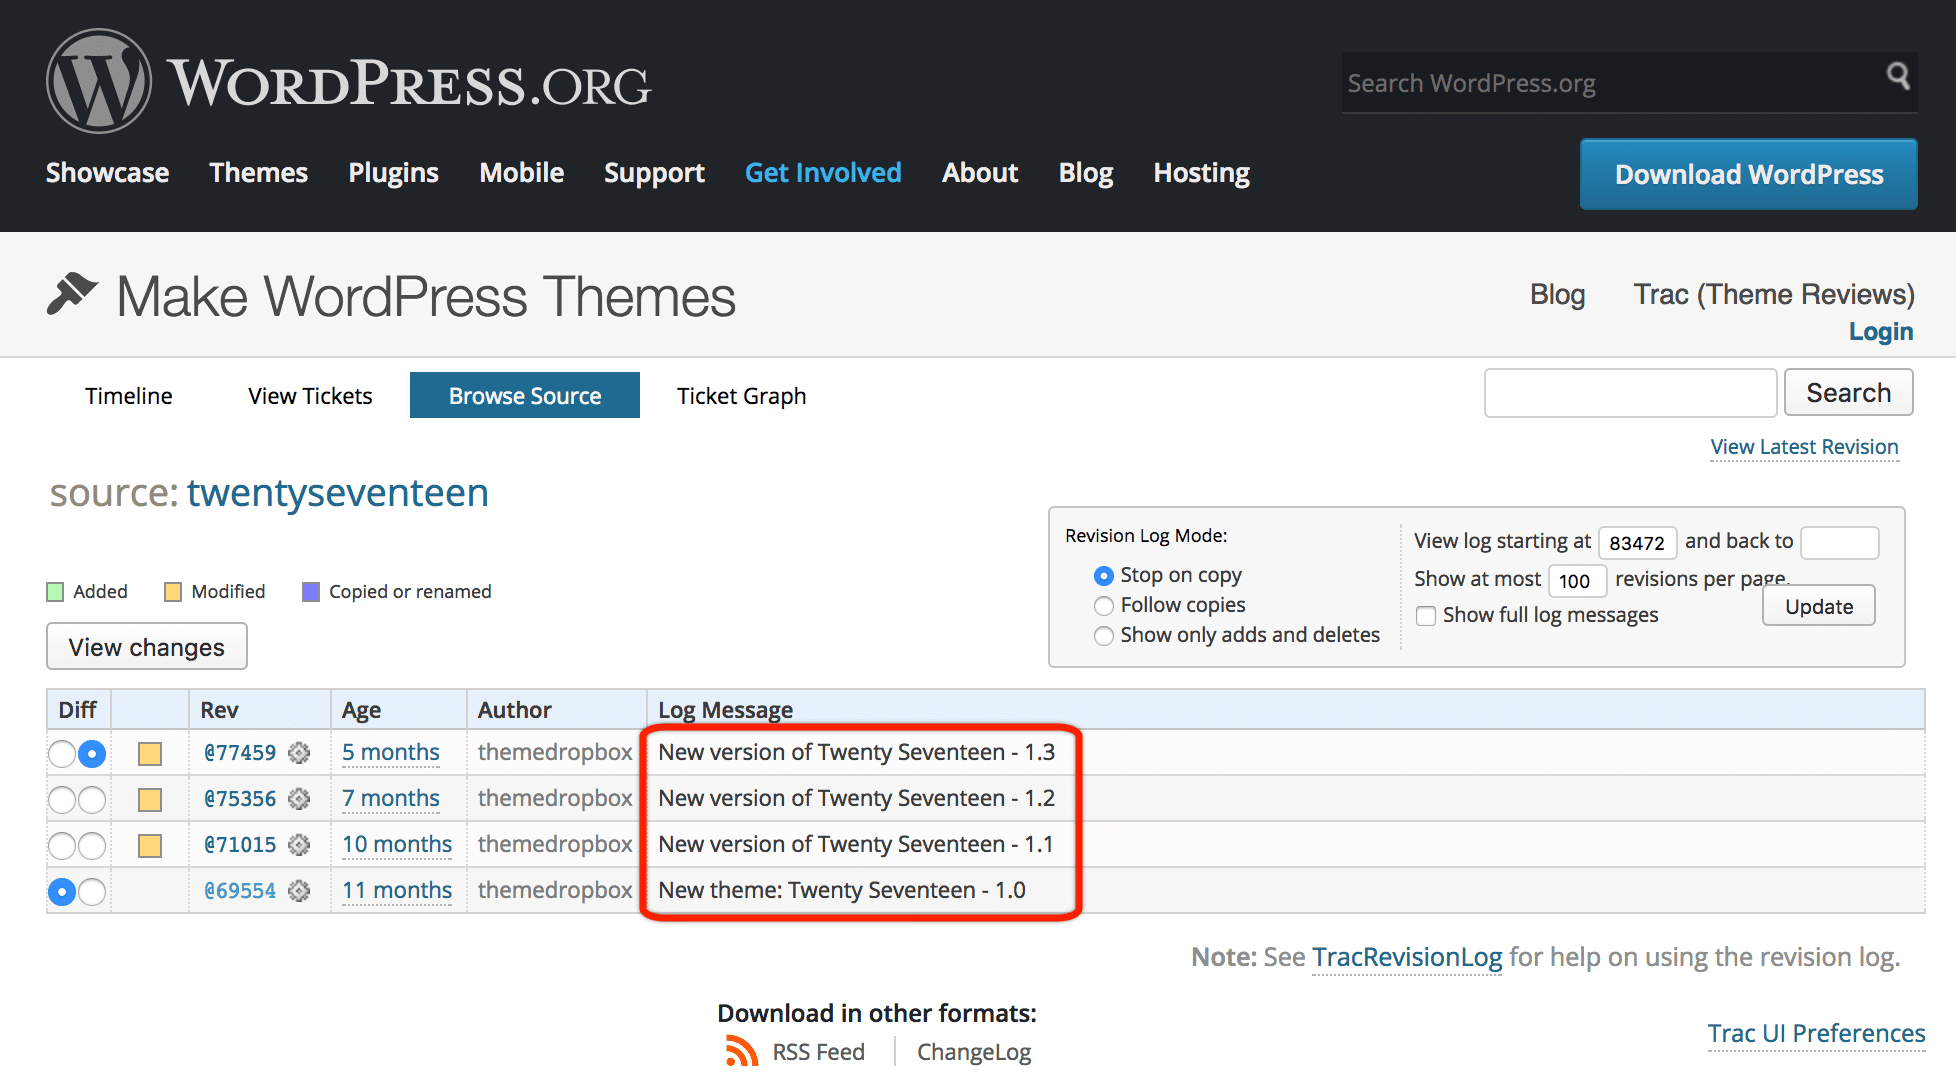1956x1076 pixels.
Task: Open View Latest Revision link
Action: pos(1804,447)
